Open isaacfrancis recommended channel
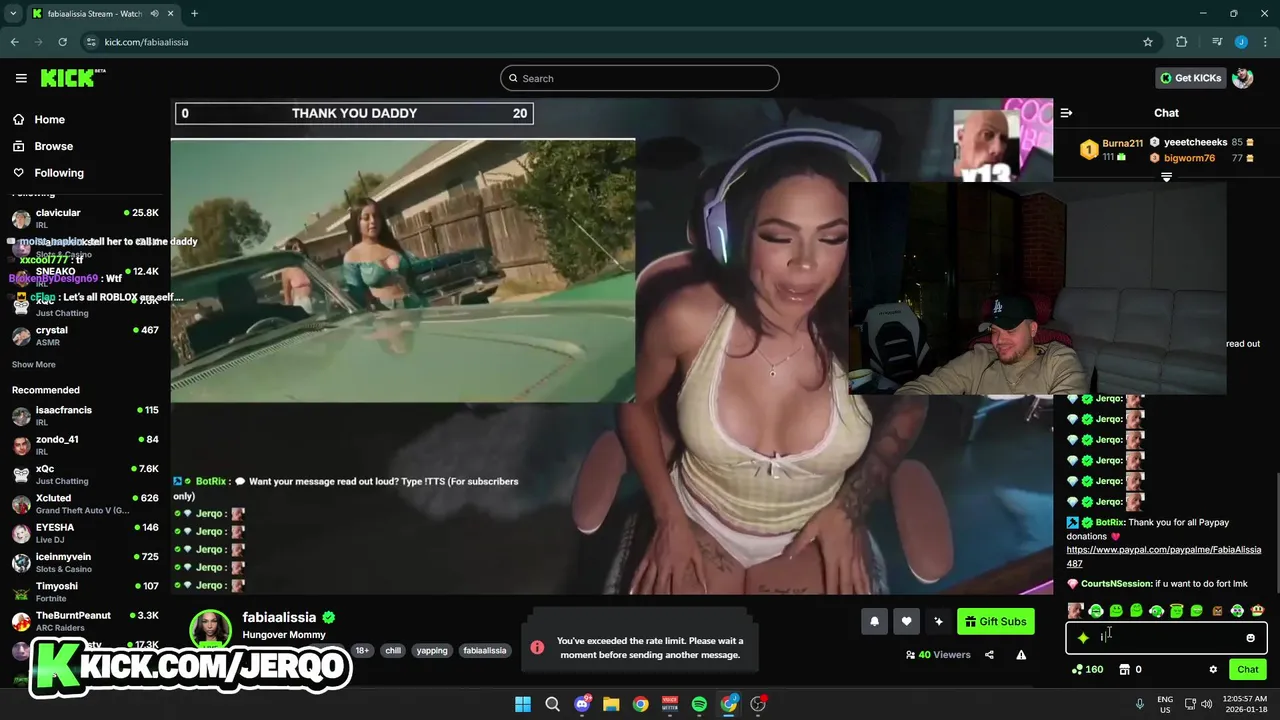The width and height of the screenshot is (1280, 720). coord(85,416)
